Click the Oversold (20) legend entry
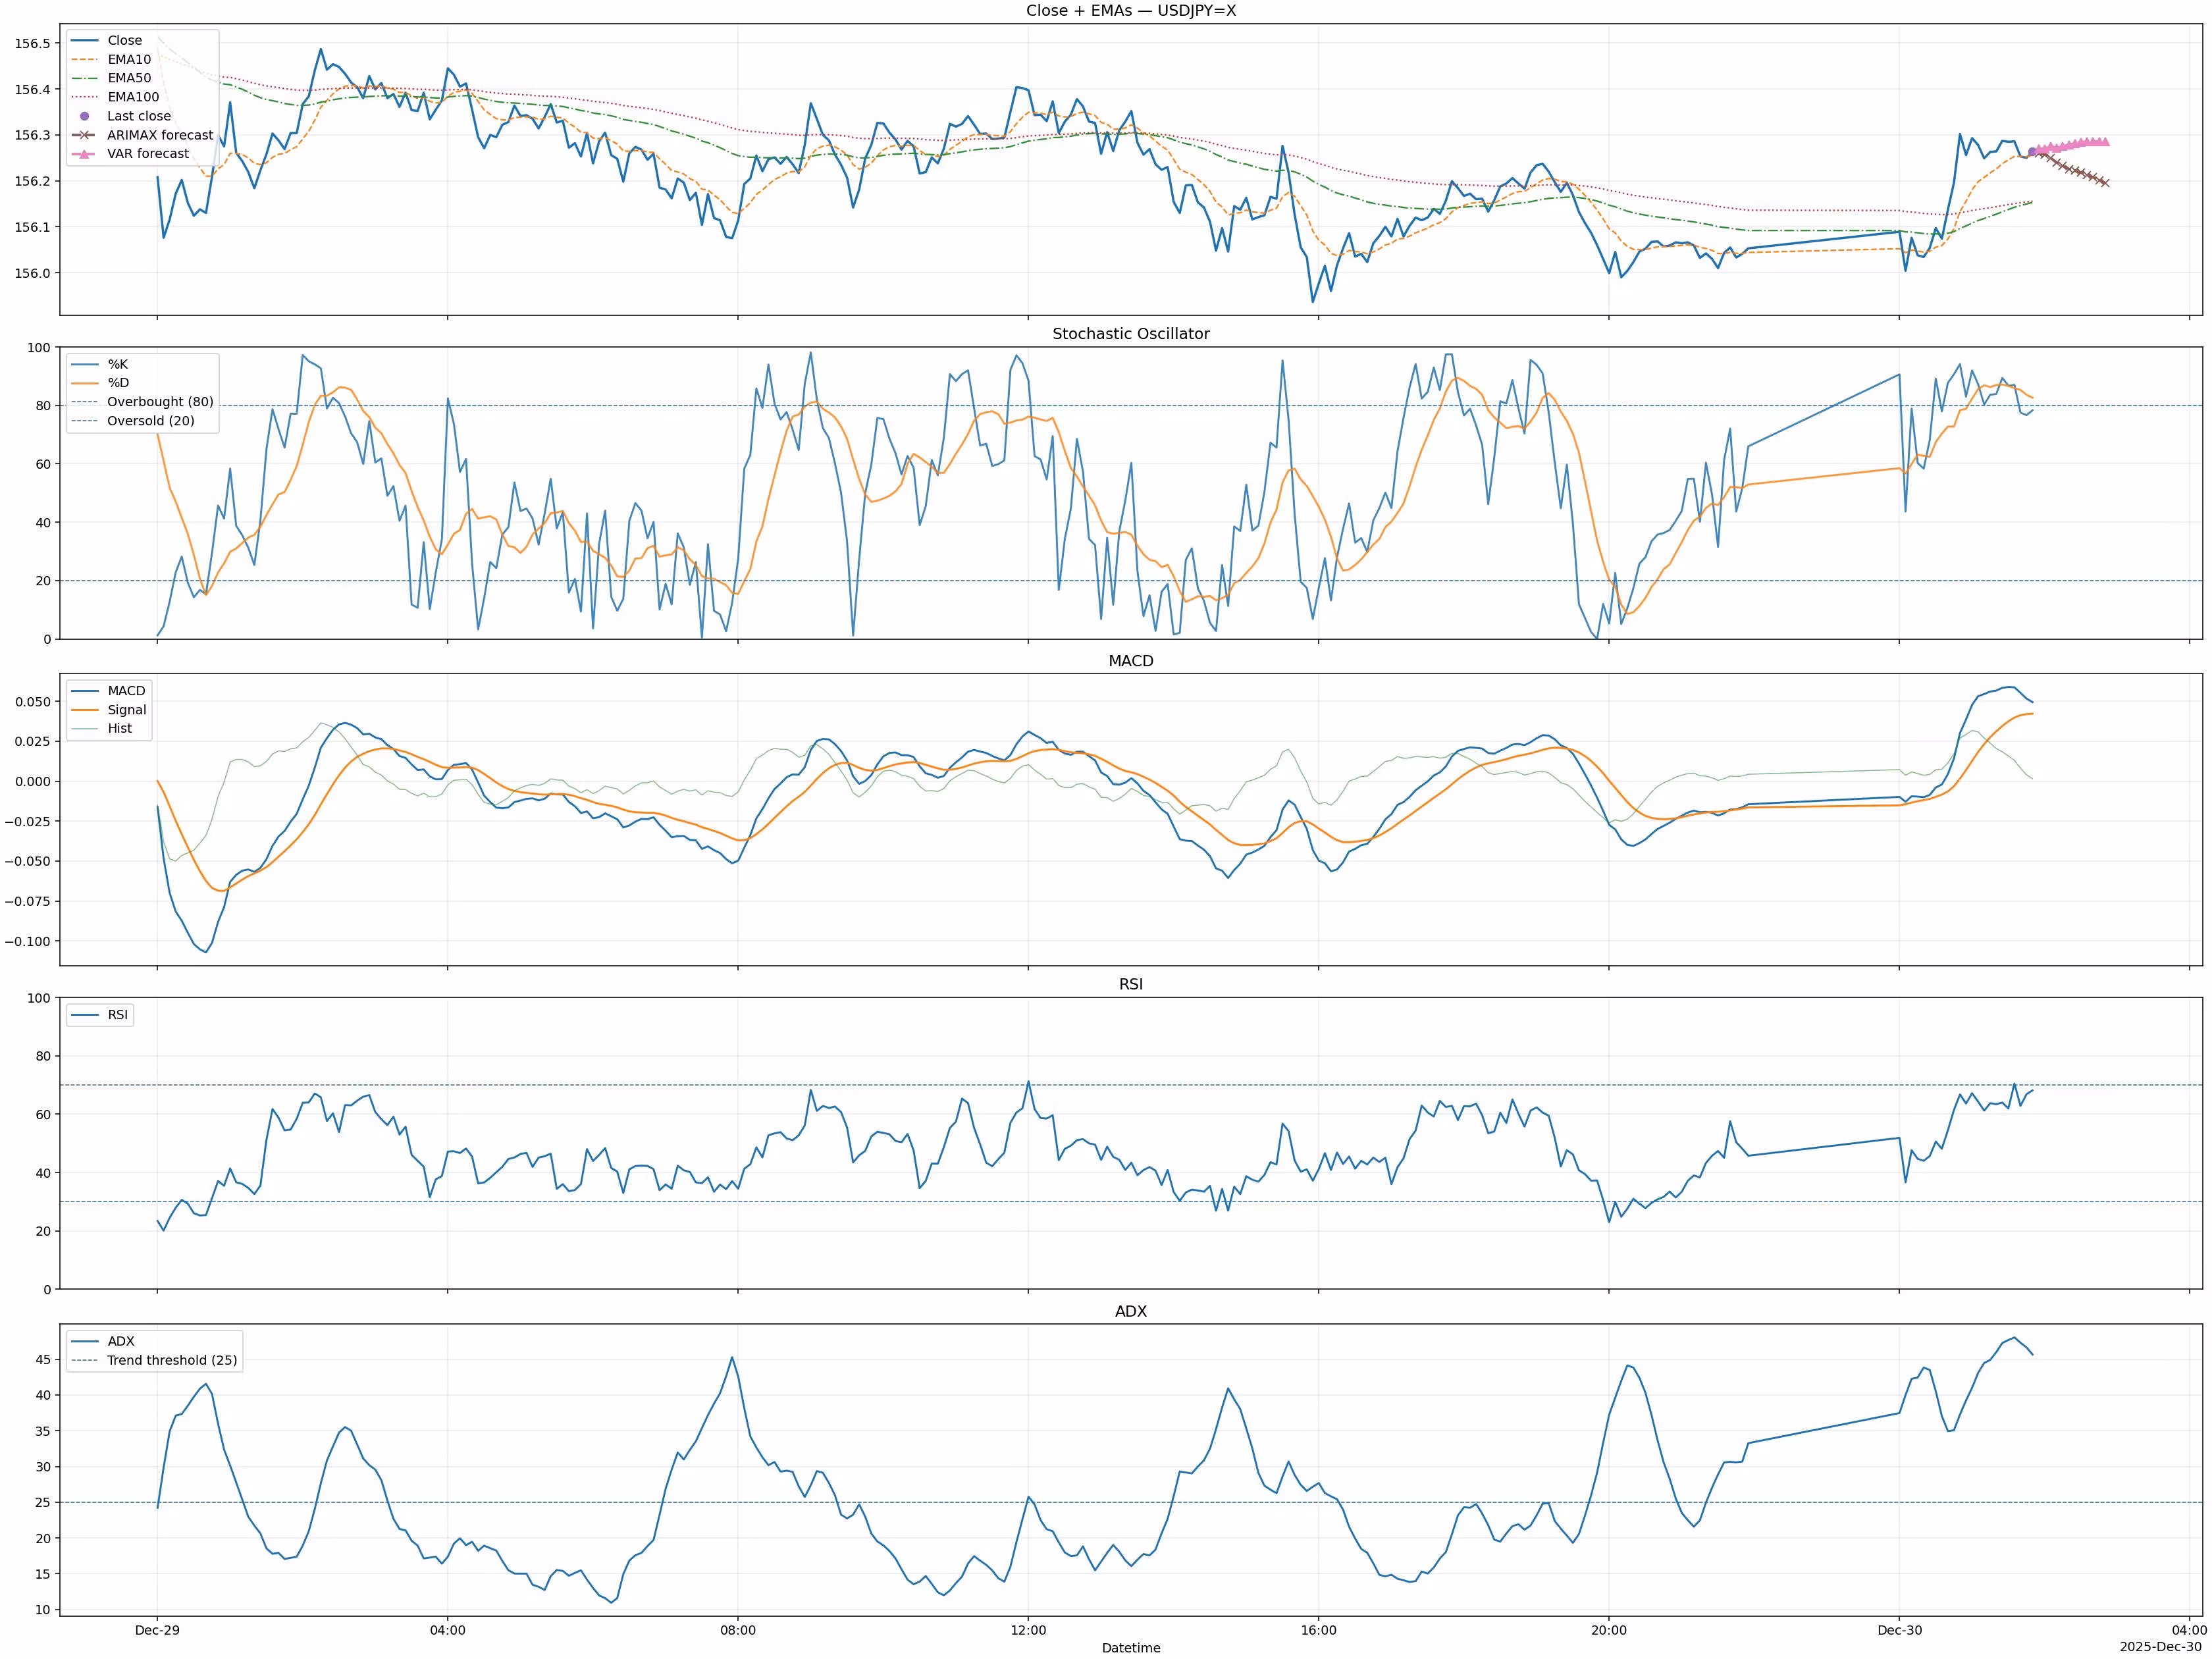 [x=150, y=421]
